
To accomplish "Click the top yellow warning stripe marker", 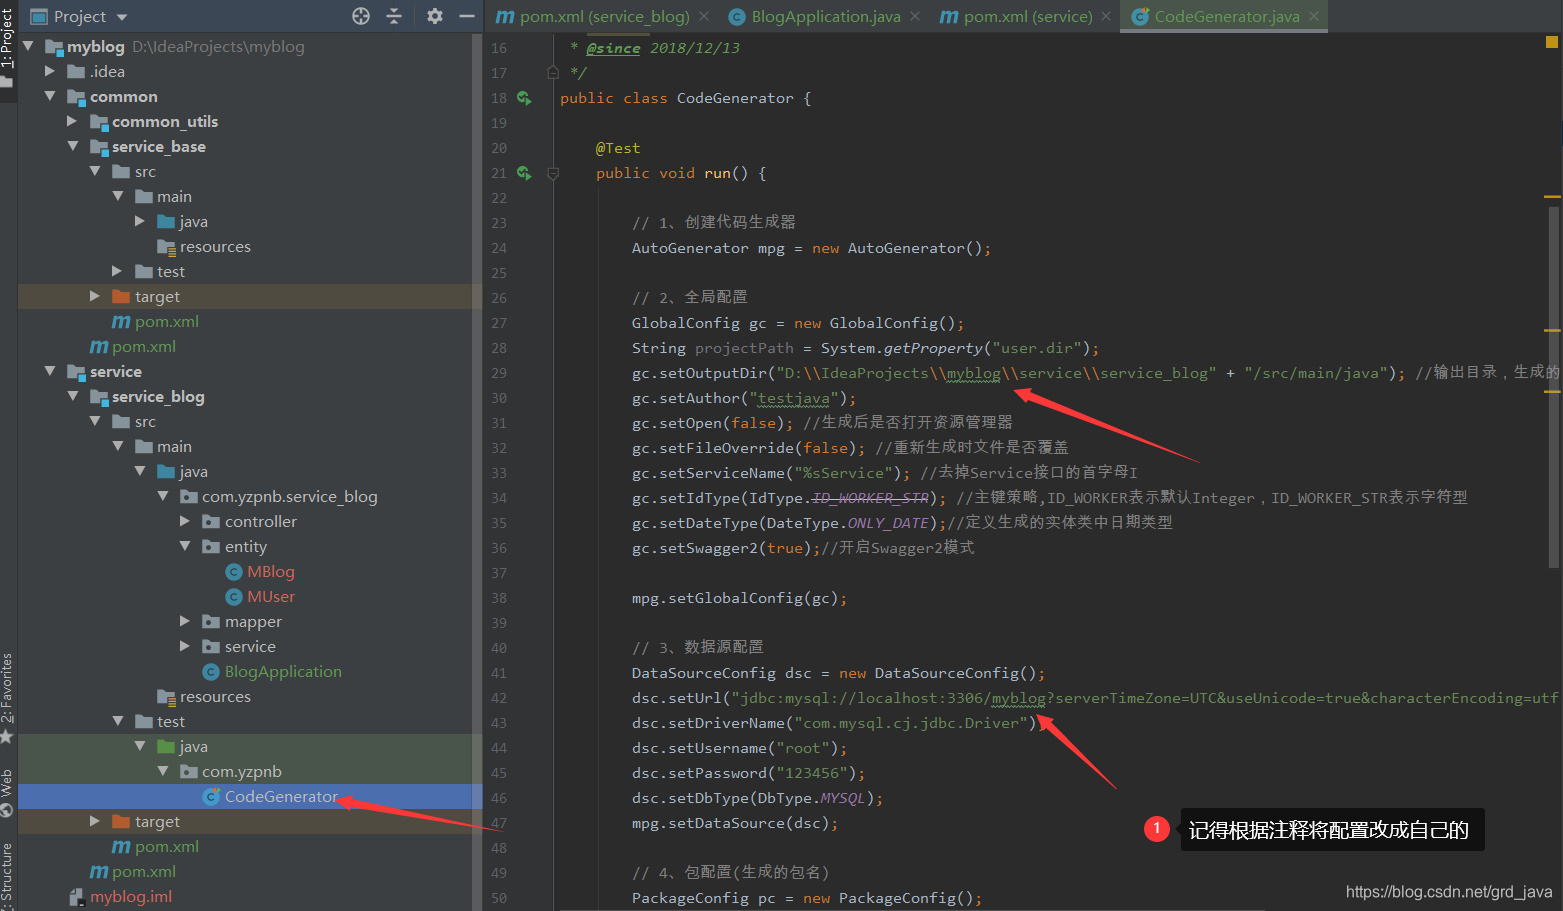I will (x=1552, y=197).
